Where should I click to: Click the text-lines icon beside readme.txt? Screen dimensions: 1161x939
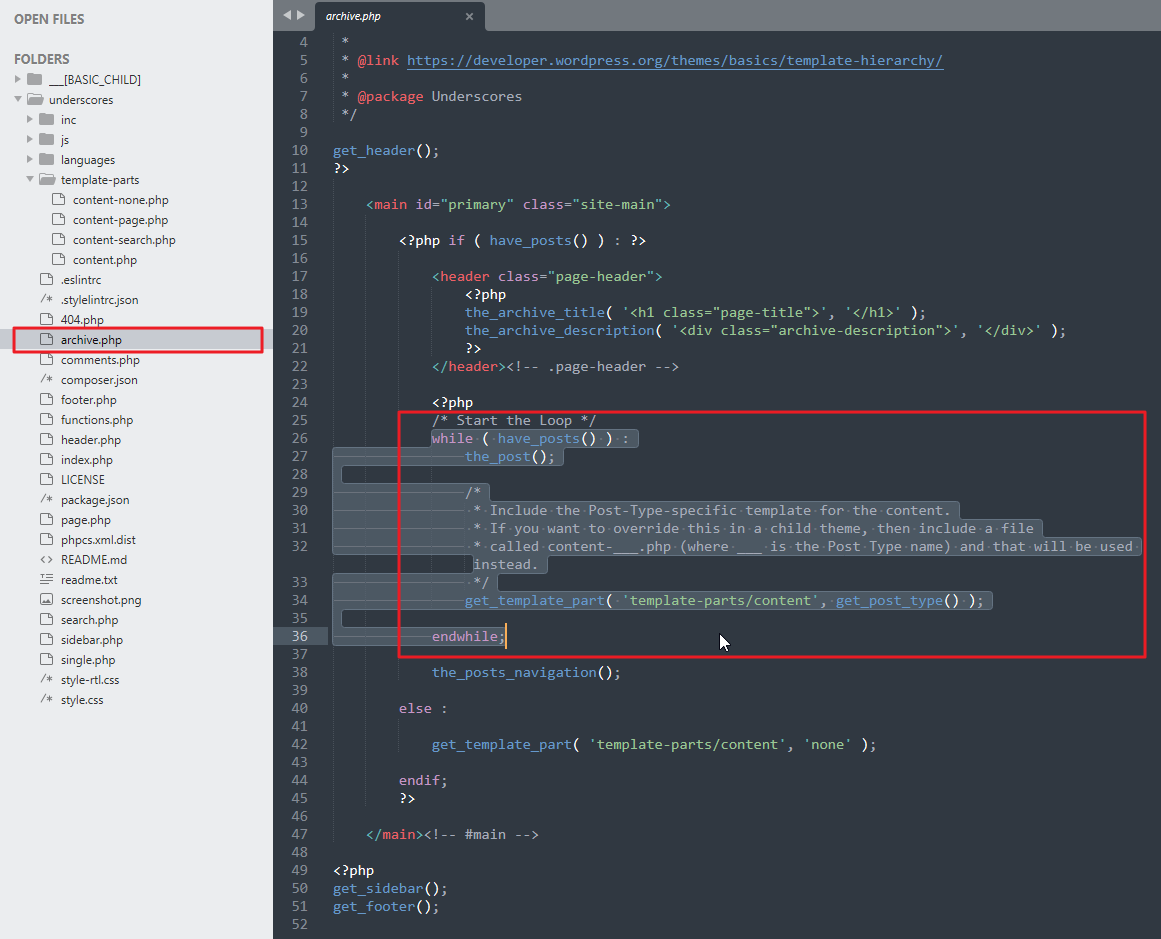click(x=47, y=578)
